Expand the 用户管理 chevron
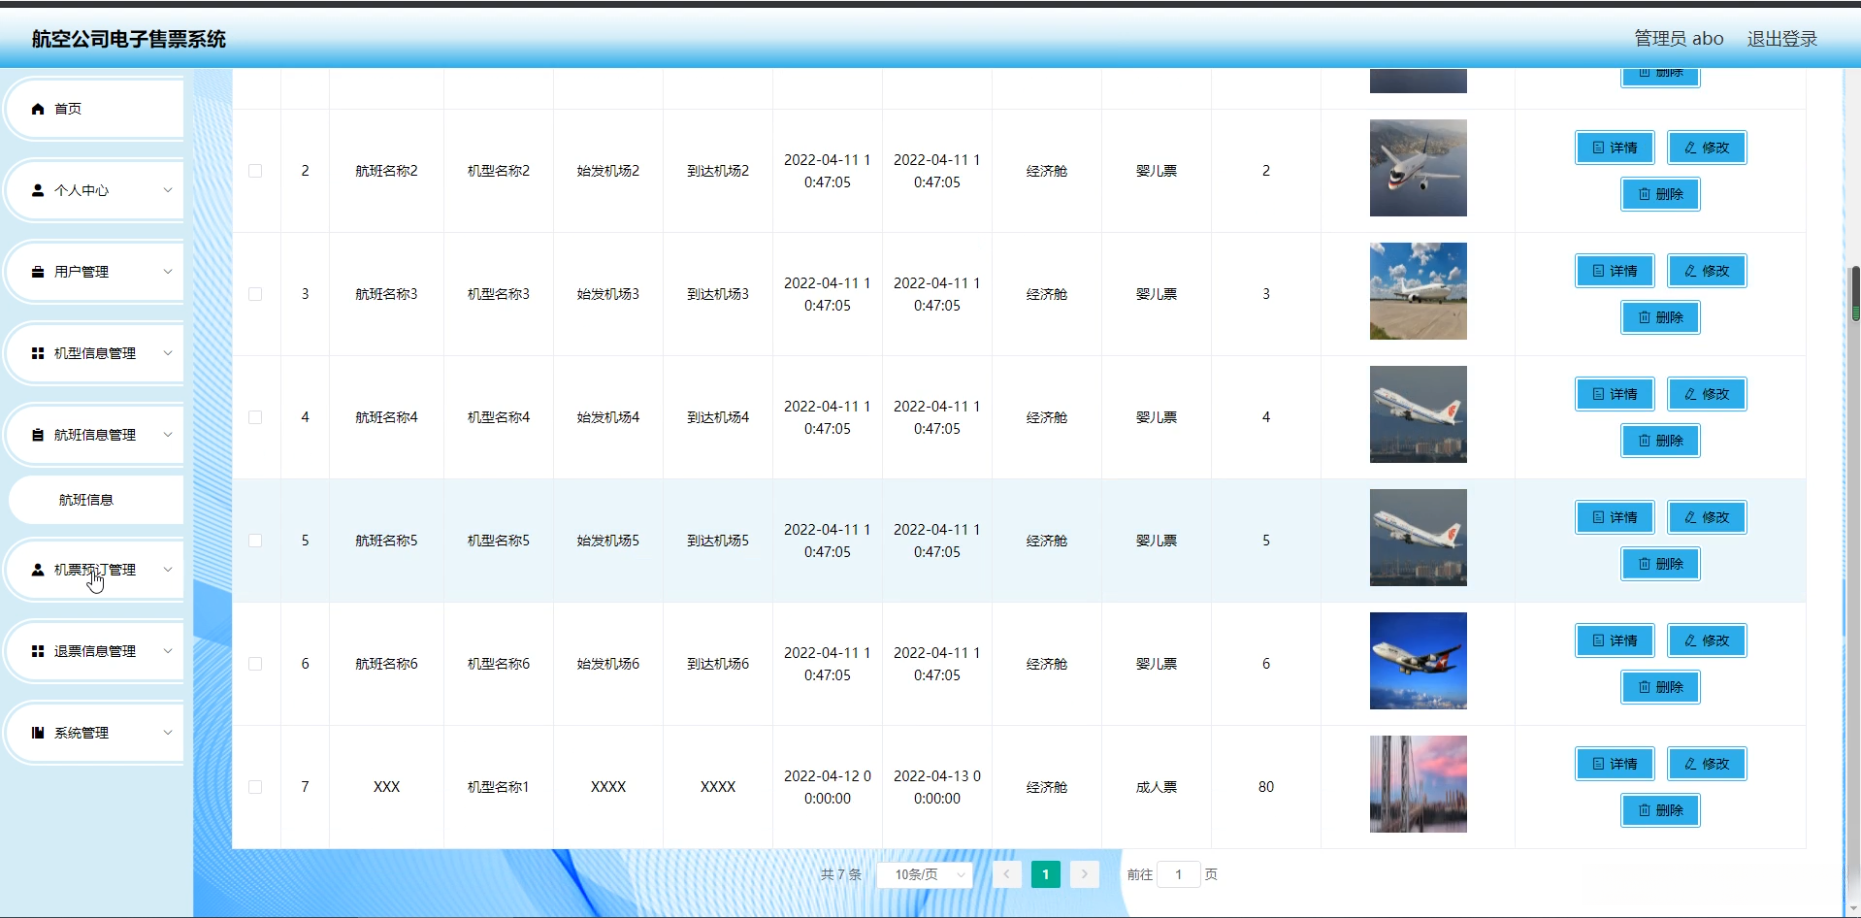This screenshot has height=918, width=1861. [x=168, y=272]
